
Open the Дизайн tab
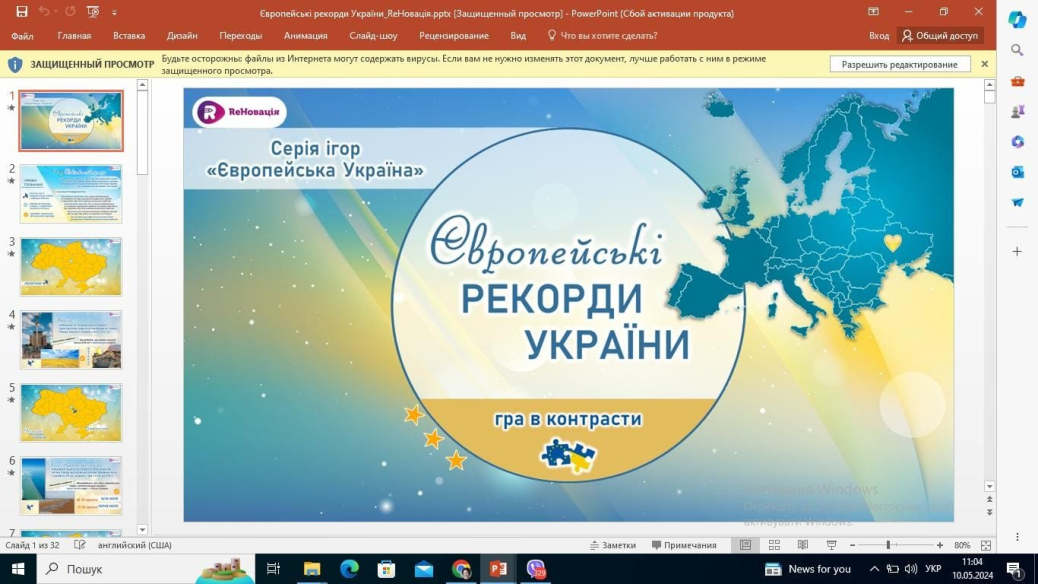click(x=182, y=36)
